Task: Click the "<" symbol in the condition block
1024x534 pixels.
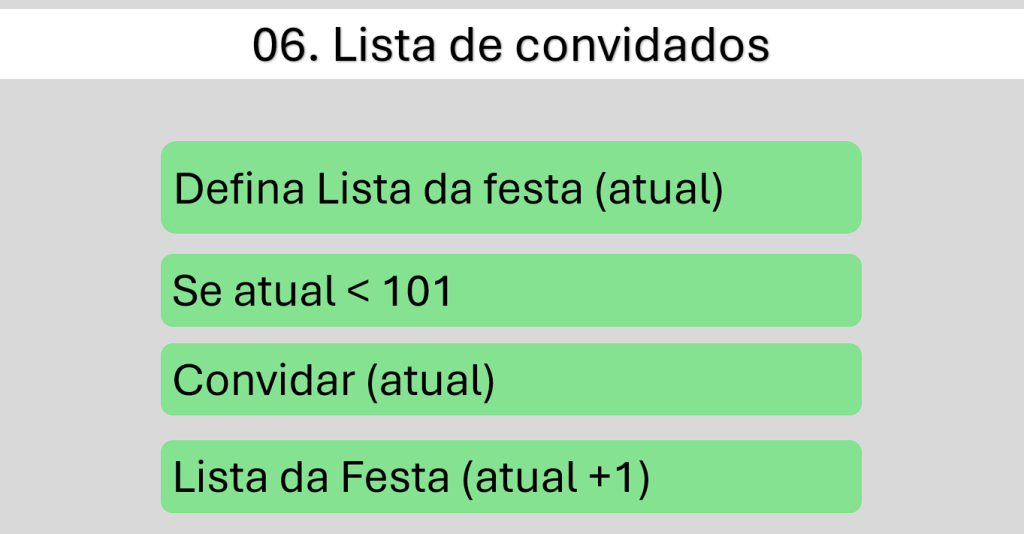Action: (x=359, y=292)
